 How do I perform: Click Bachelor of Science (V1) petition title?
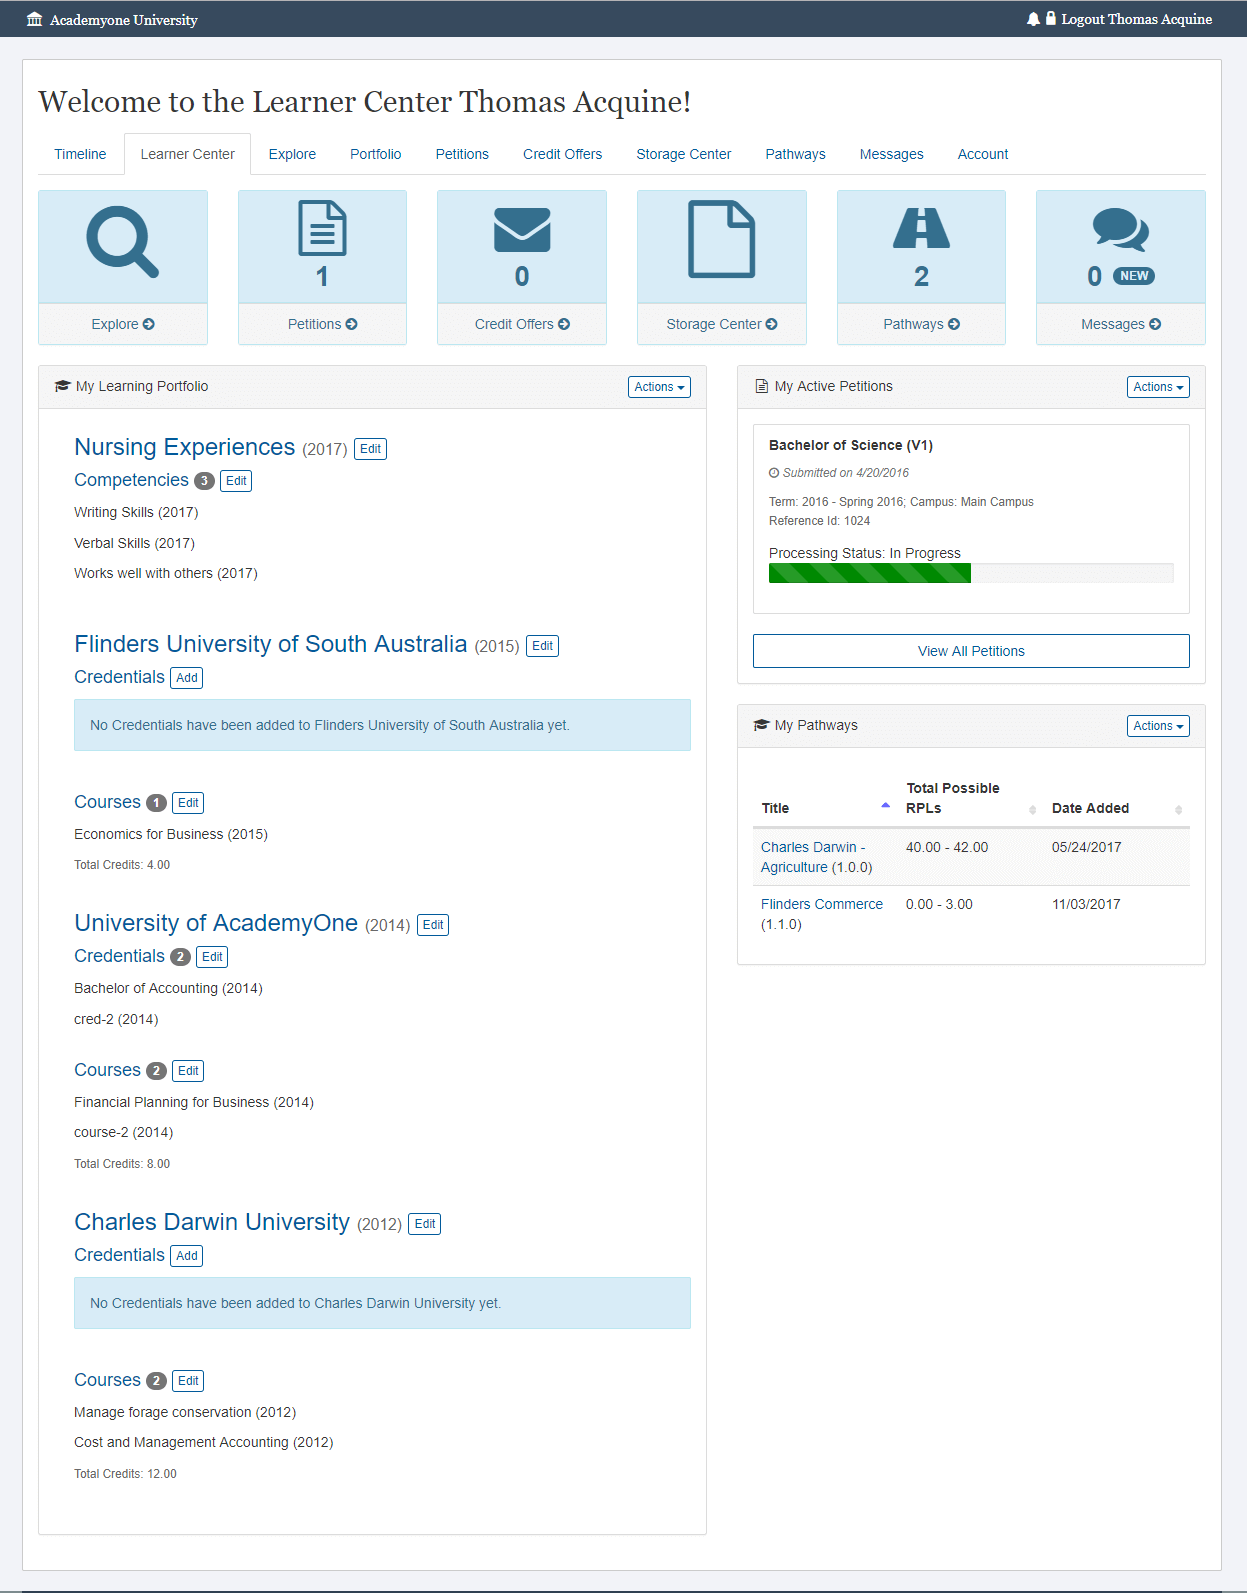click(x=851, y=445)
